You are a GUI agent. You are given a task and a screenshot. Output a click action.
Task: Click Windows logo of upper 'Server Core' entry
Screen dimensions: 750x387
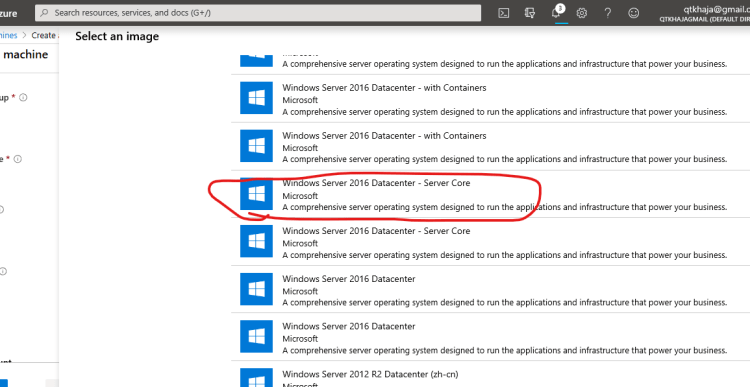click(256, 194)
